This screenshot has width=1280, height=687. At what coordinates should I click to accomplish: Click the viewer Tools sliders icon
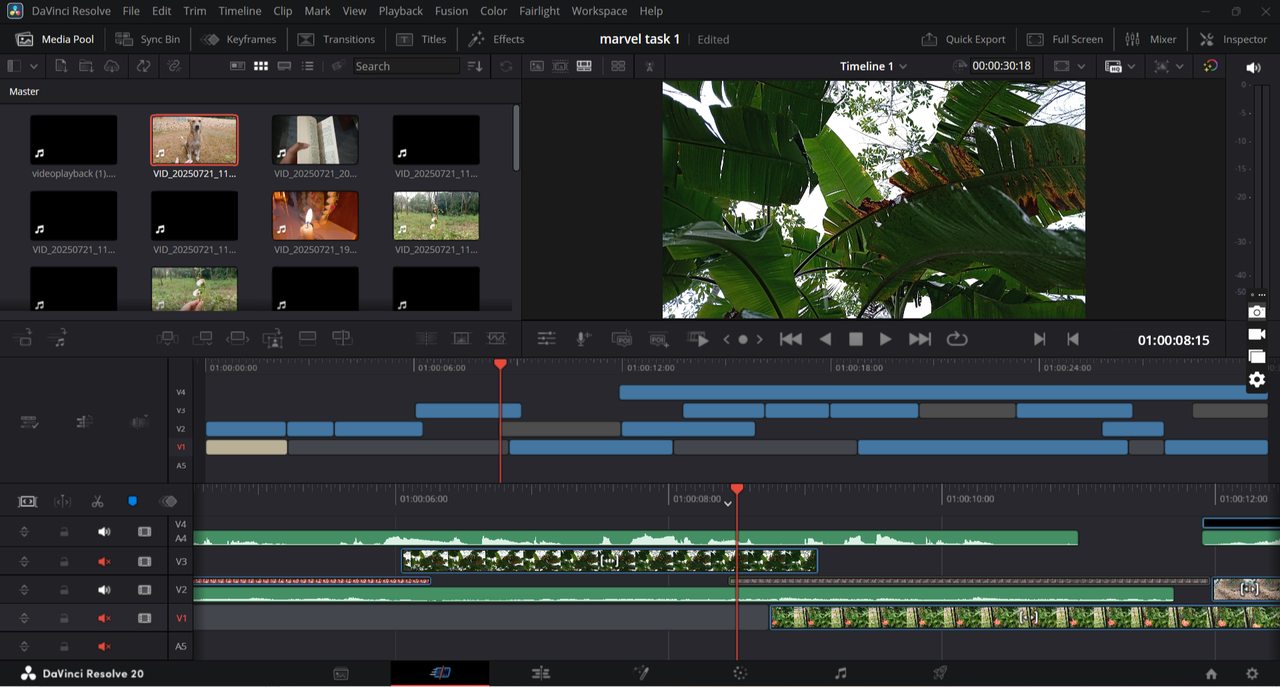(546, 339)
